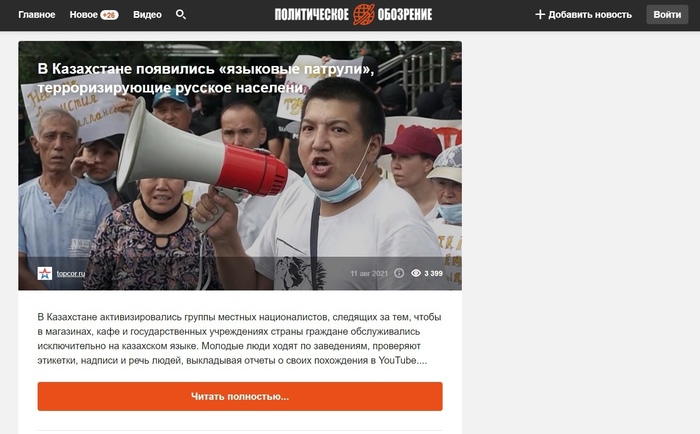Go to the Главное section
The height and width of the screenshot is (434, 700).
point(37,15)
